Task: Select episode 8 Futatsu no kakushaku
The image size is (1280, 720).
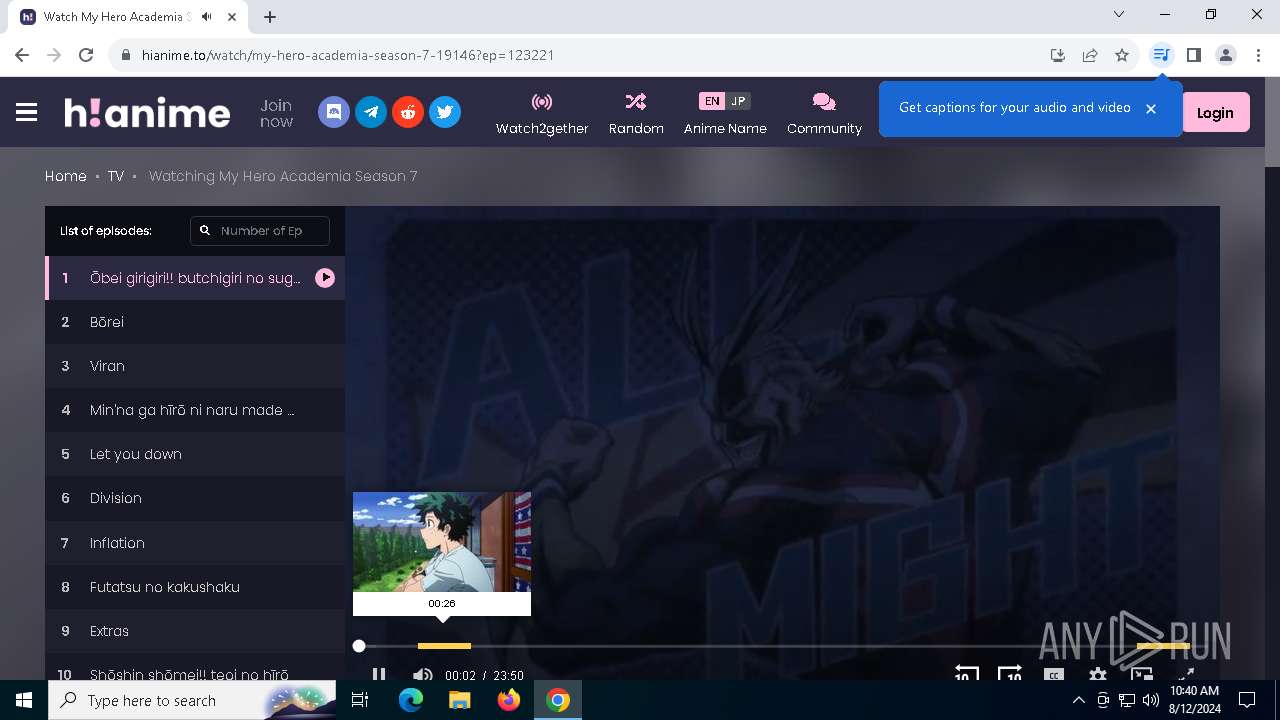Action: click(195, 587)
